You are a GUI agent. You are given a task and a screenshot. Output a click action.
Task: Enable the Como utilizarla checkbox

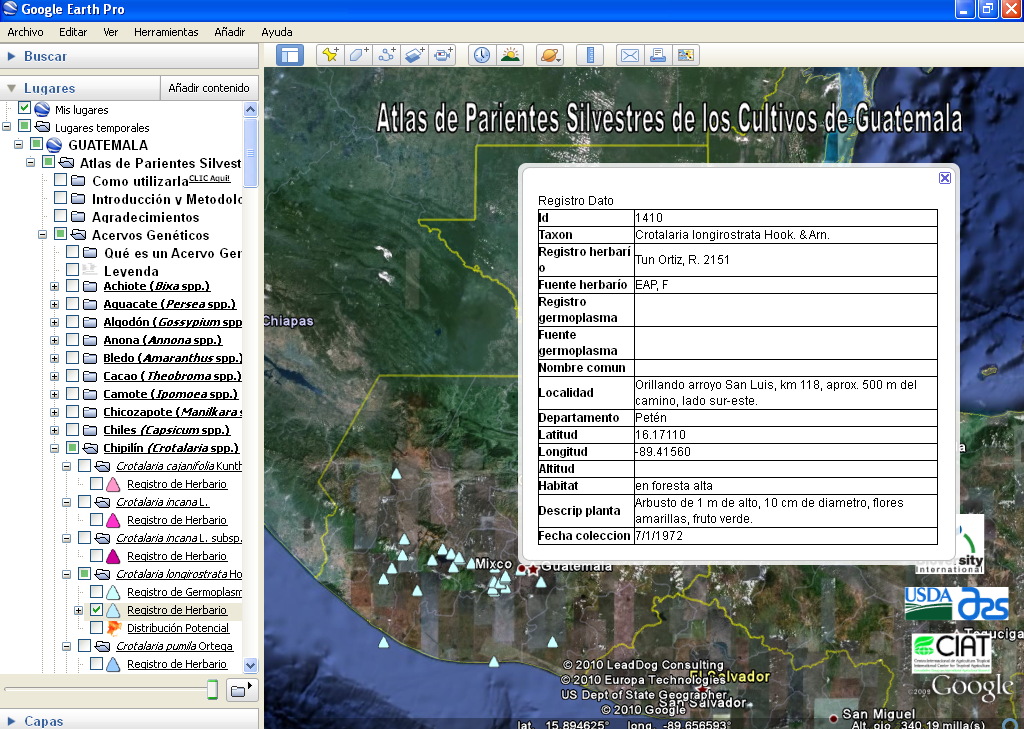[61, 180]
